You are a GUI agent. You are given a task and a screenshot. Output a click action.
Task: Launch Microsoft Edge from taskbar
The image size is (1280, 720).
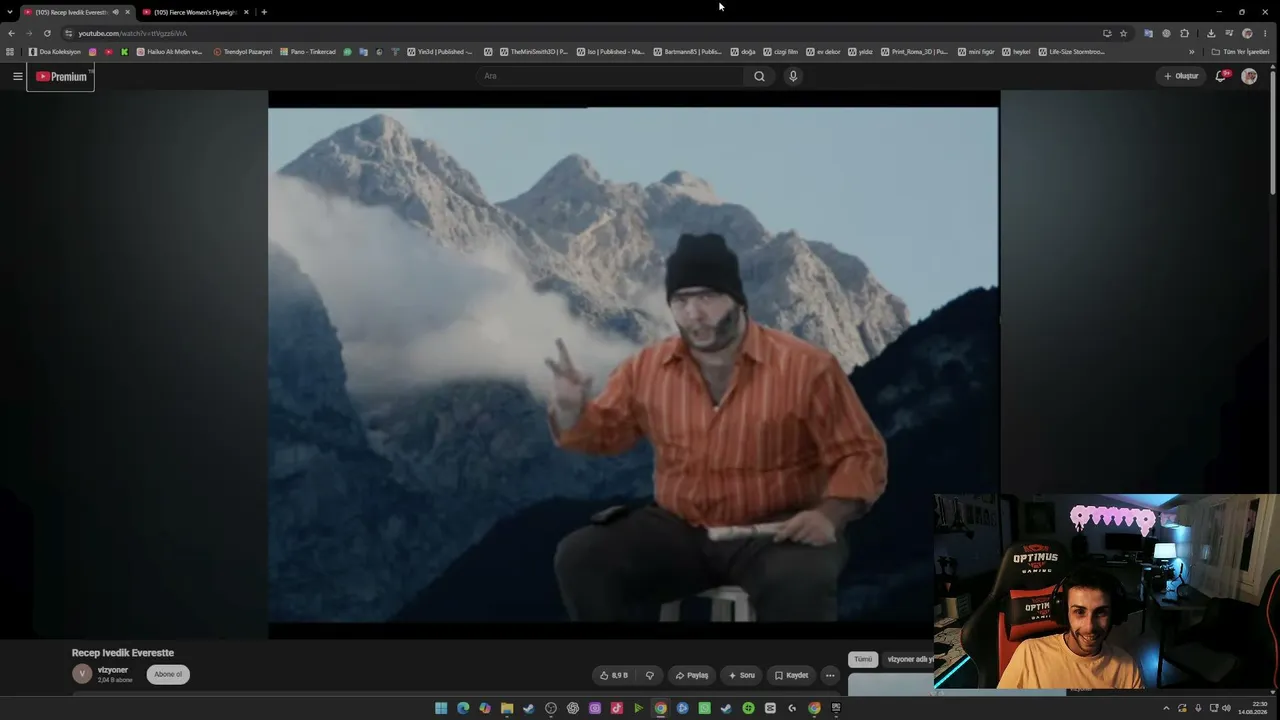(463, 708)
